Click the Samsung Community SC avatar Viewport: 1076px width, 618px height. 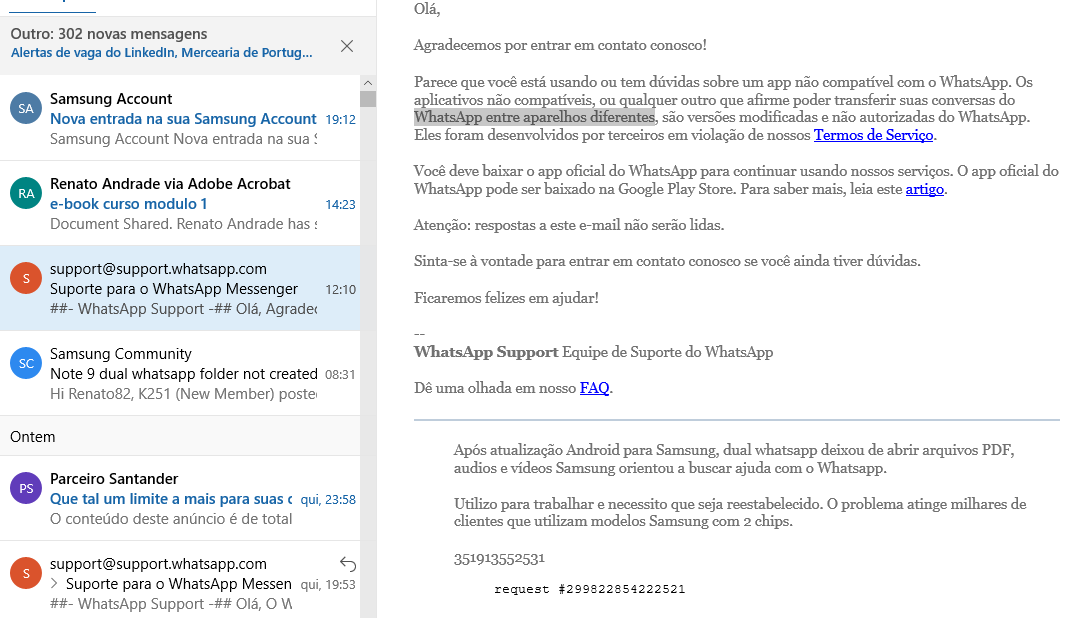tap(26, 363)
